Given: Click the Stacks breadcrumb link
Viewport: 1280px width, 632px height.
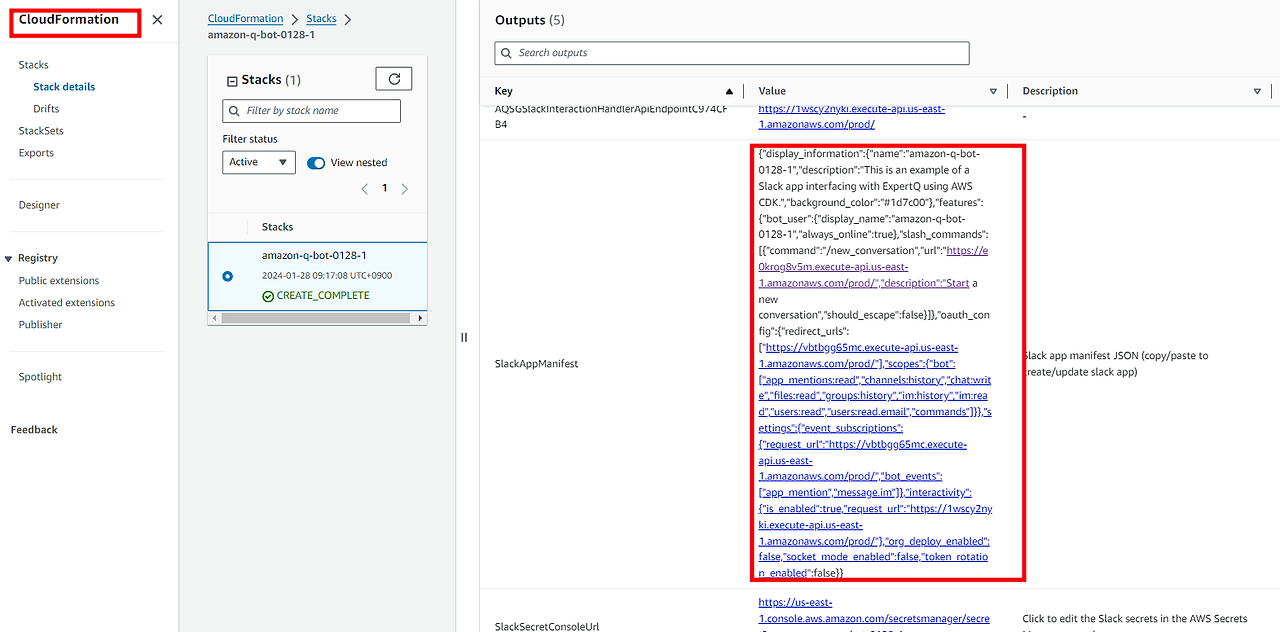Looking at the screenshot, I should [x=321, y=19].
